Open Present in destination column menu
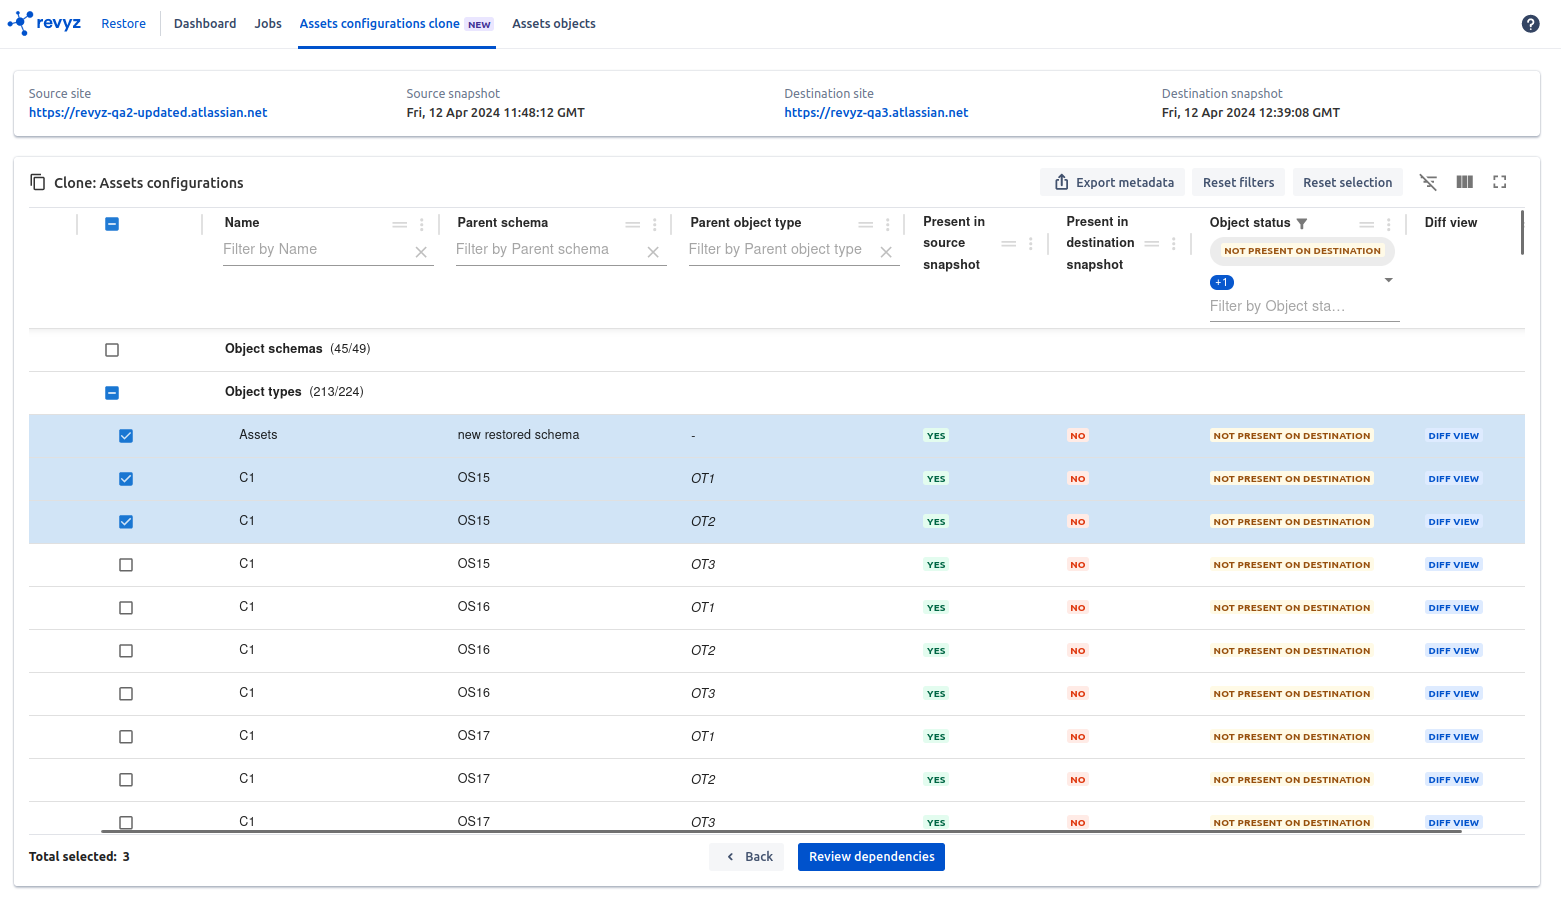Image resolution: width=1561 pixels, height=907 pixels. (x=1174, y=243)
